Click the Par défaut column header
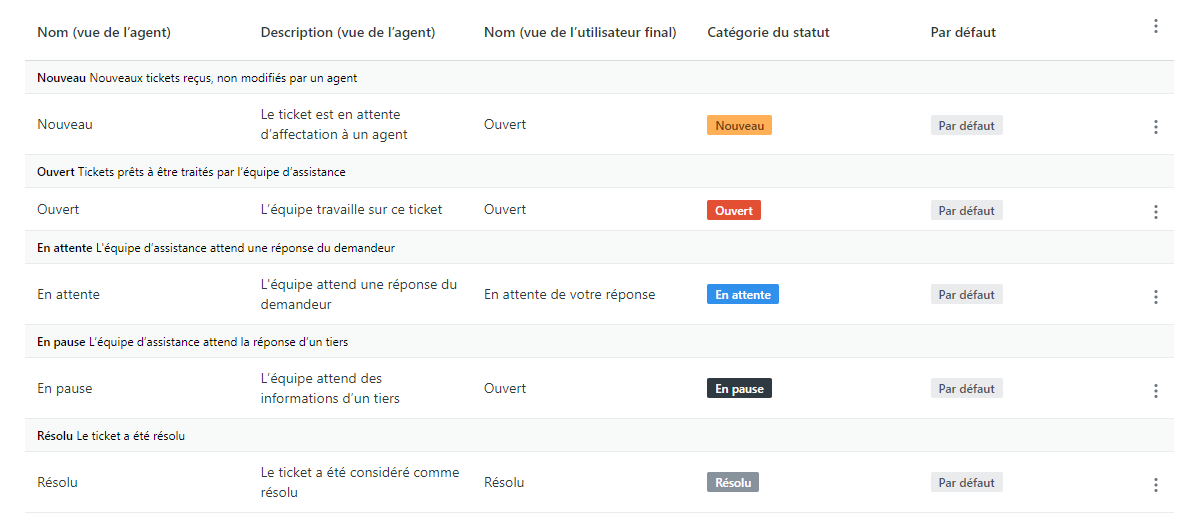Image resolution: width=1185 pixels, height=525 pixels. pos(963,32)
